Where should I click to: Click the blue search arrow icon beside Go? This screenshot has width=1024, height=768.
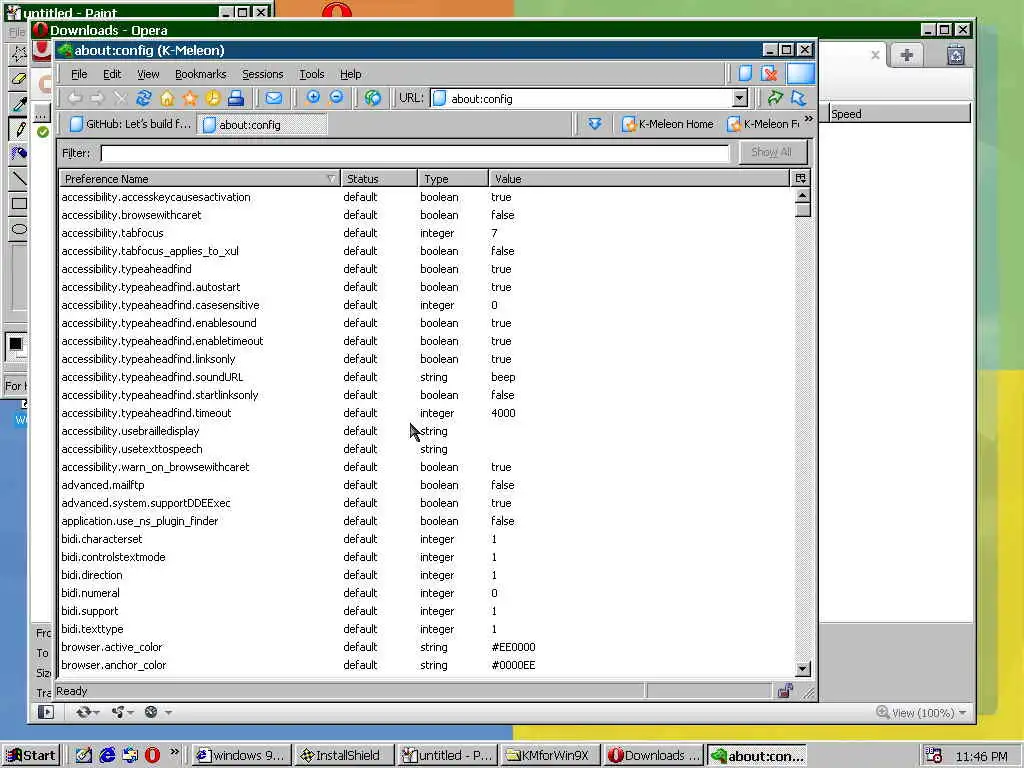coord(798,98)
